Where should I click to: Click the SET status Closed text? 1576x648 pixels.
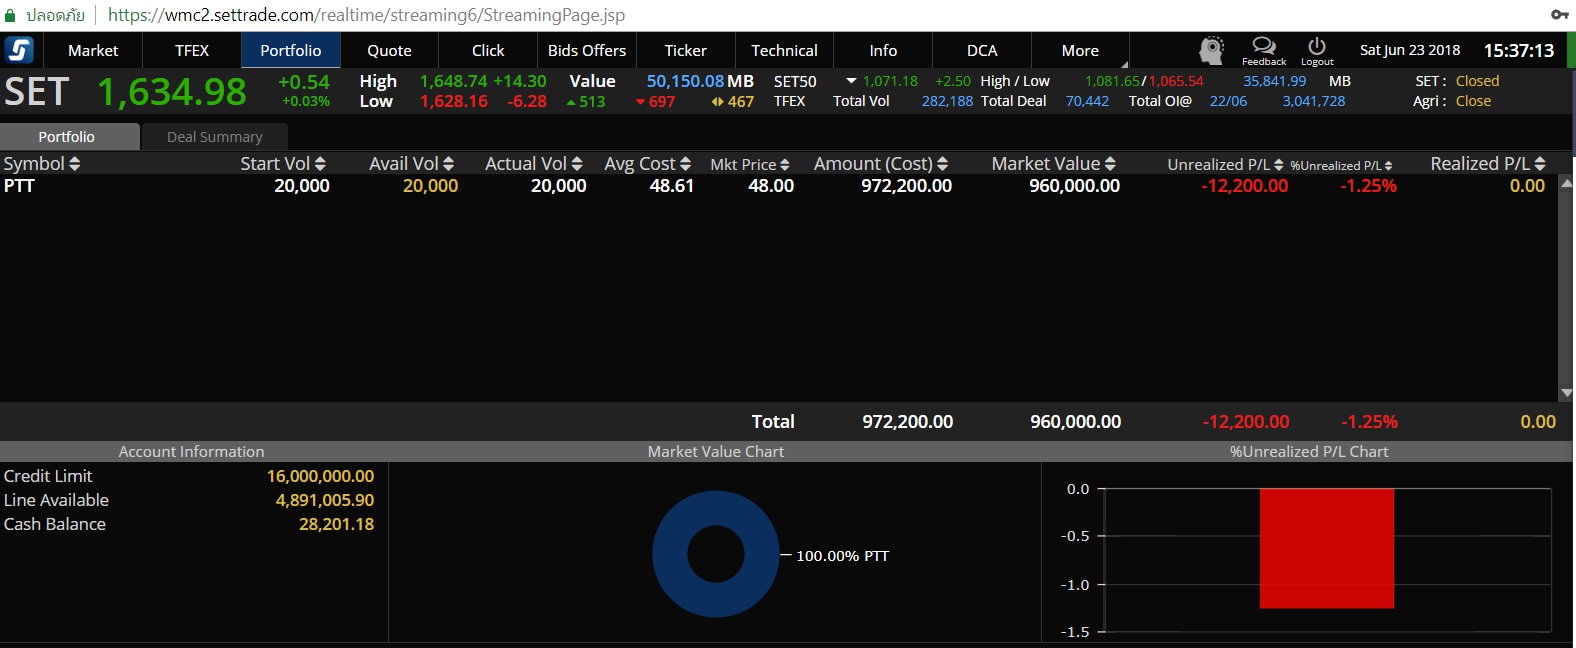coord(1478,81)
